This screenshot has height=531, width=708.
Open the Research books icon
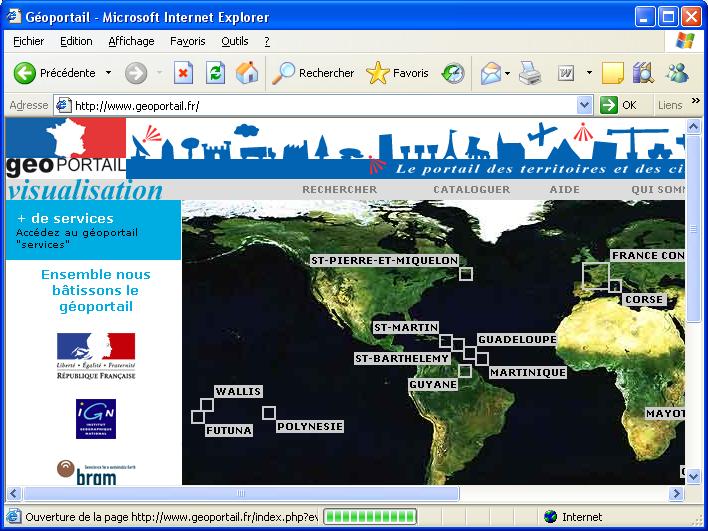[x=643, y=73]
